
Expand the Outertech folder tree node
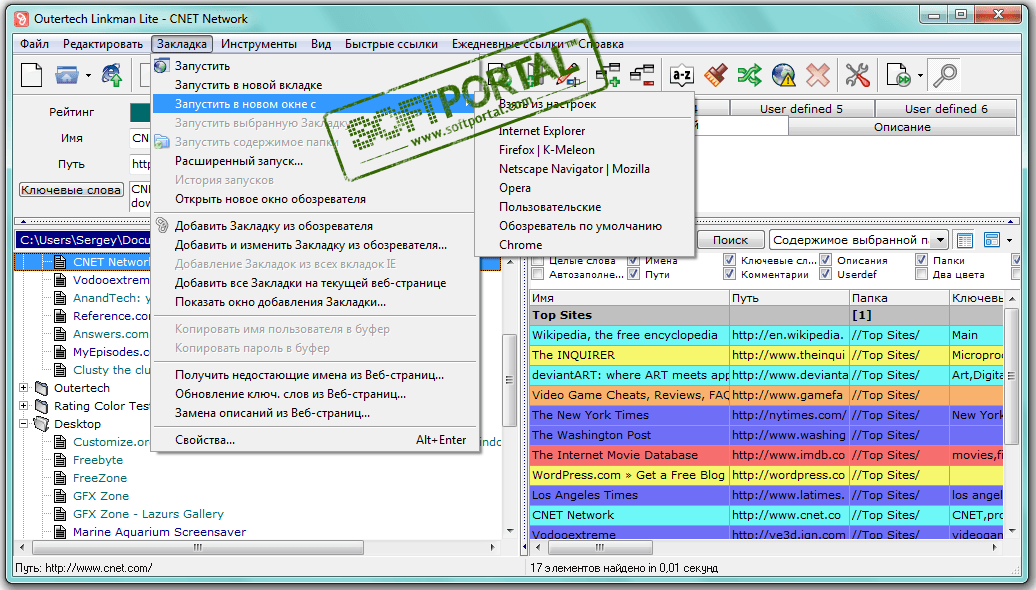[24, 388]
